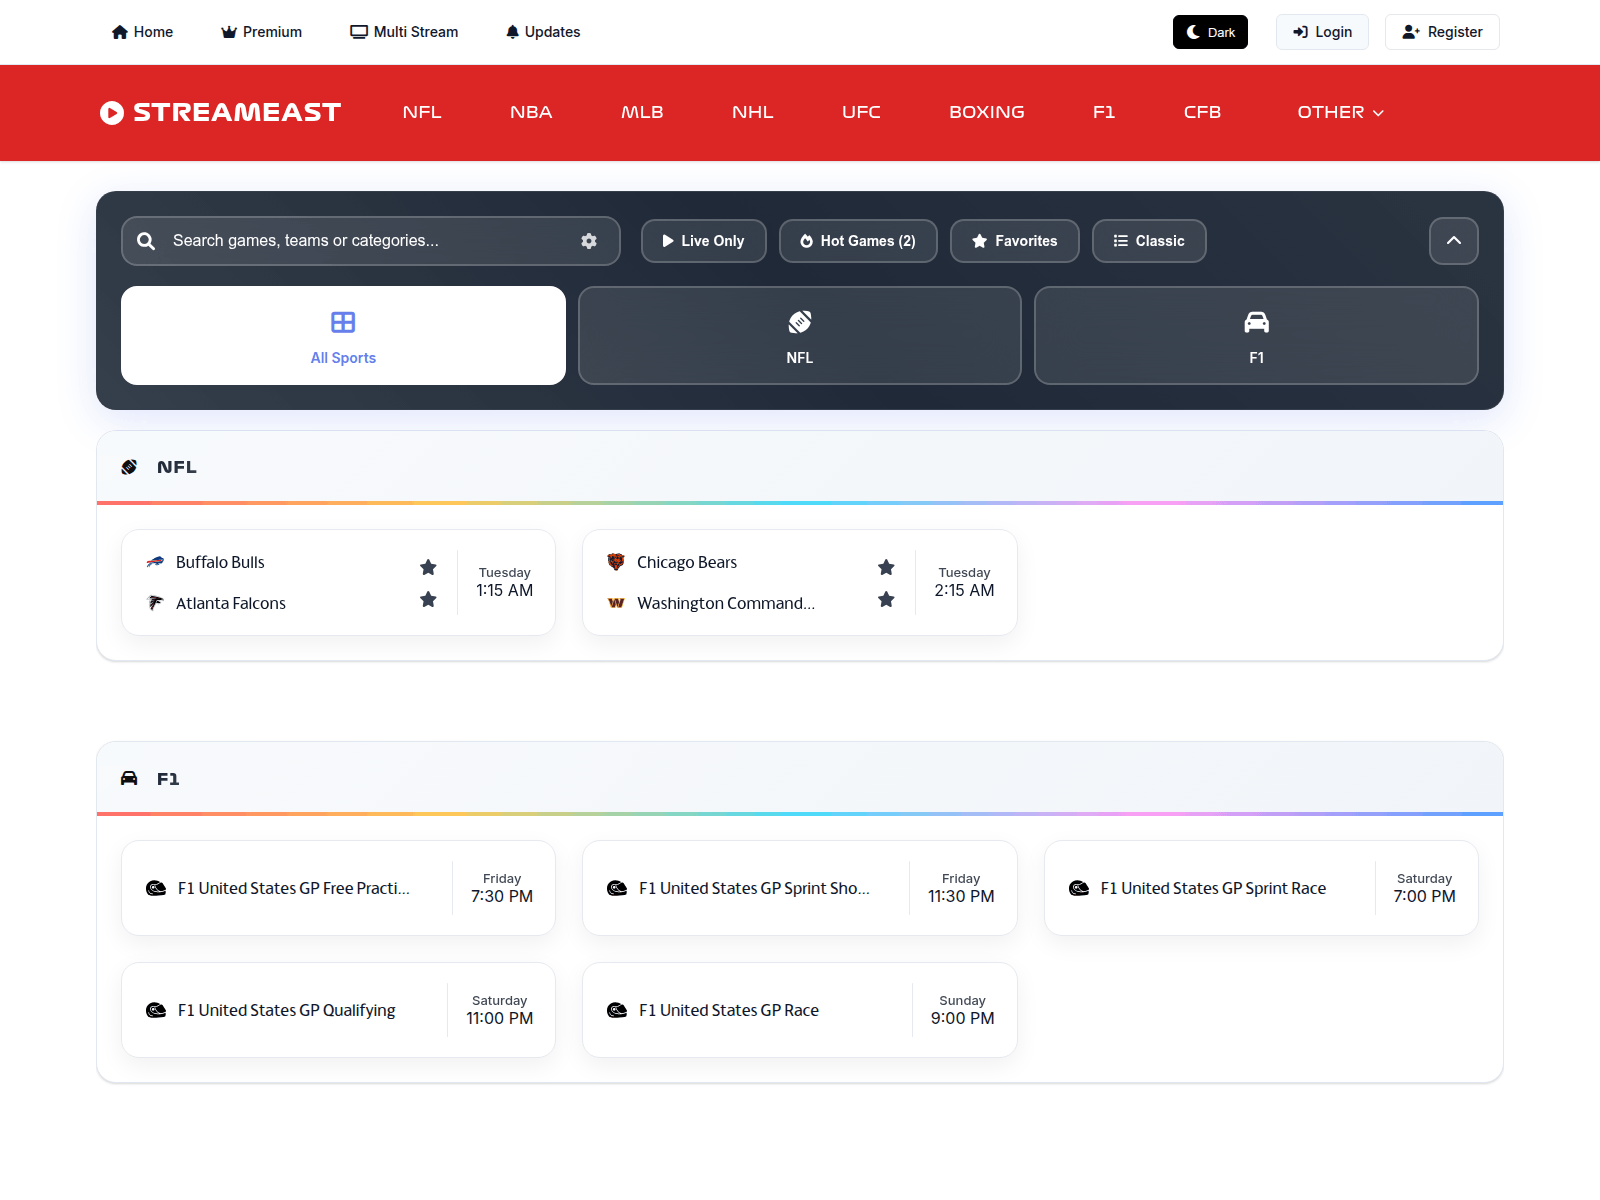Click Saturday 7:00 PM sprint race time

point(1425,888)
